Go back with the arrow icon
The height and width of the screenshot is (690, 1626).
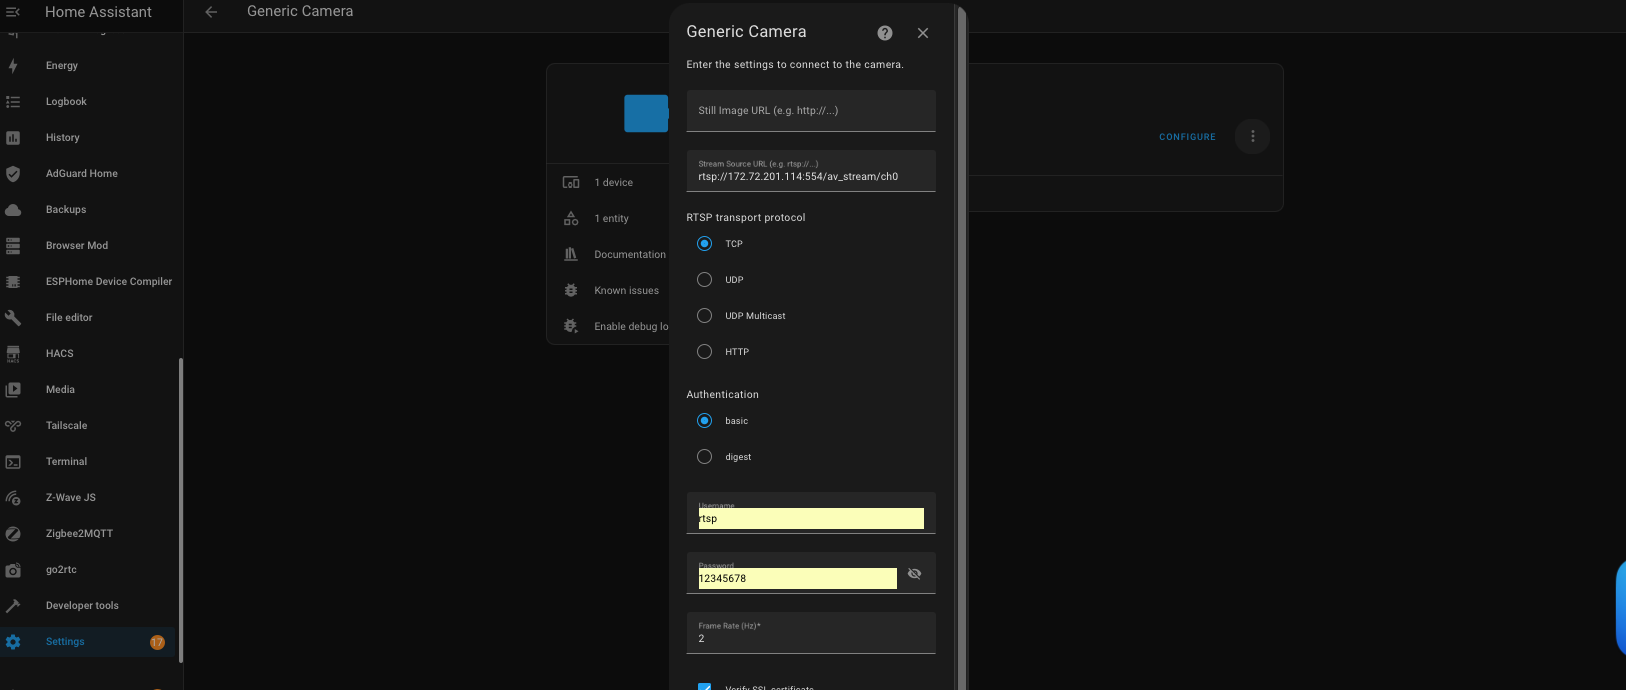(211, 12)
